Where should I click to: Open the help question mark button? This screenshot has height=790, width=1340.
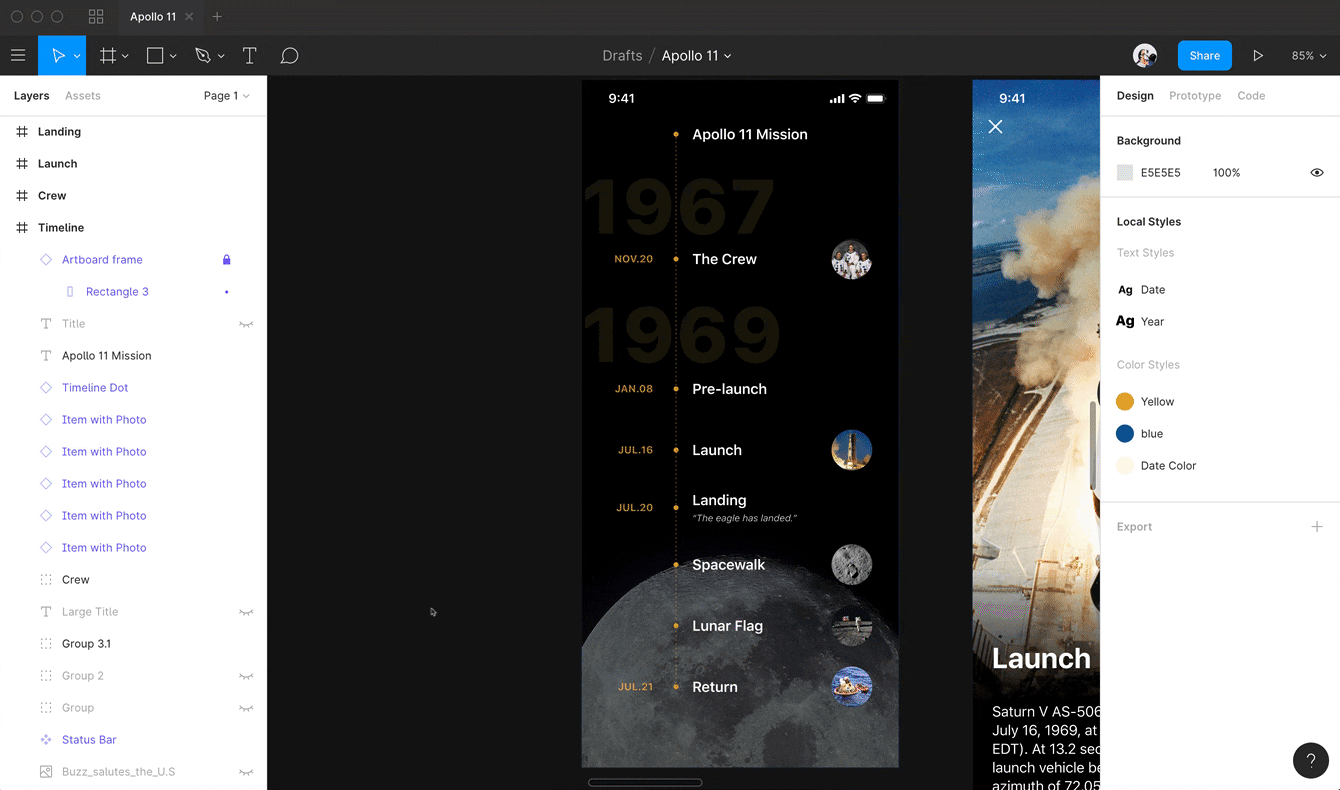[1311, 760]
